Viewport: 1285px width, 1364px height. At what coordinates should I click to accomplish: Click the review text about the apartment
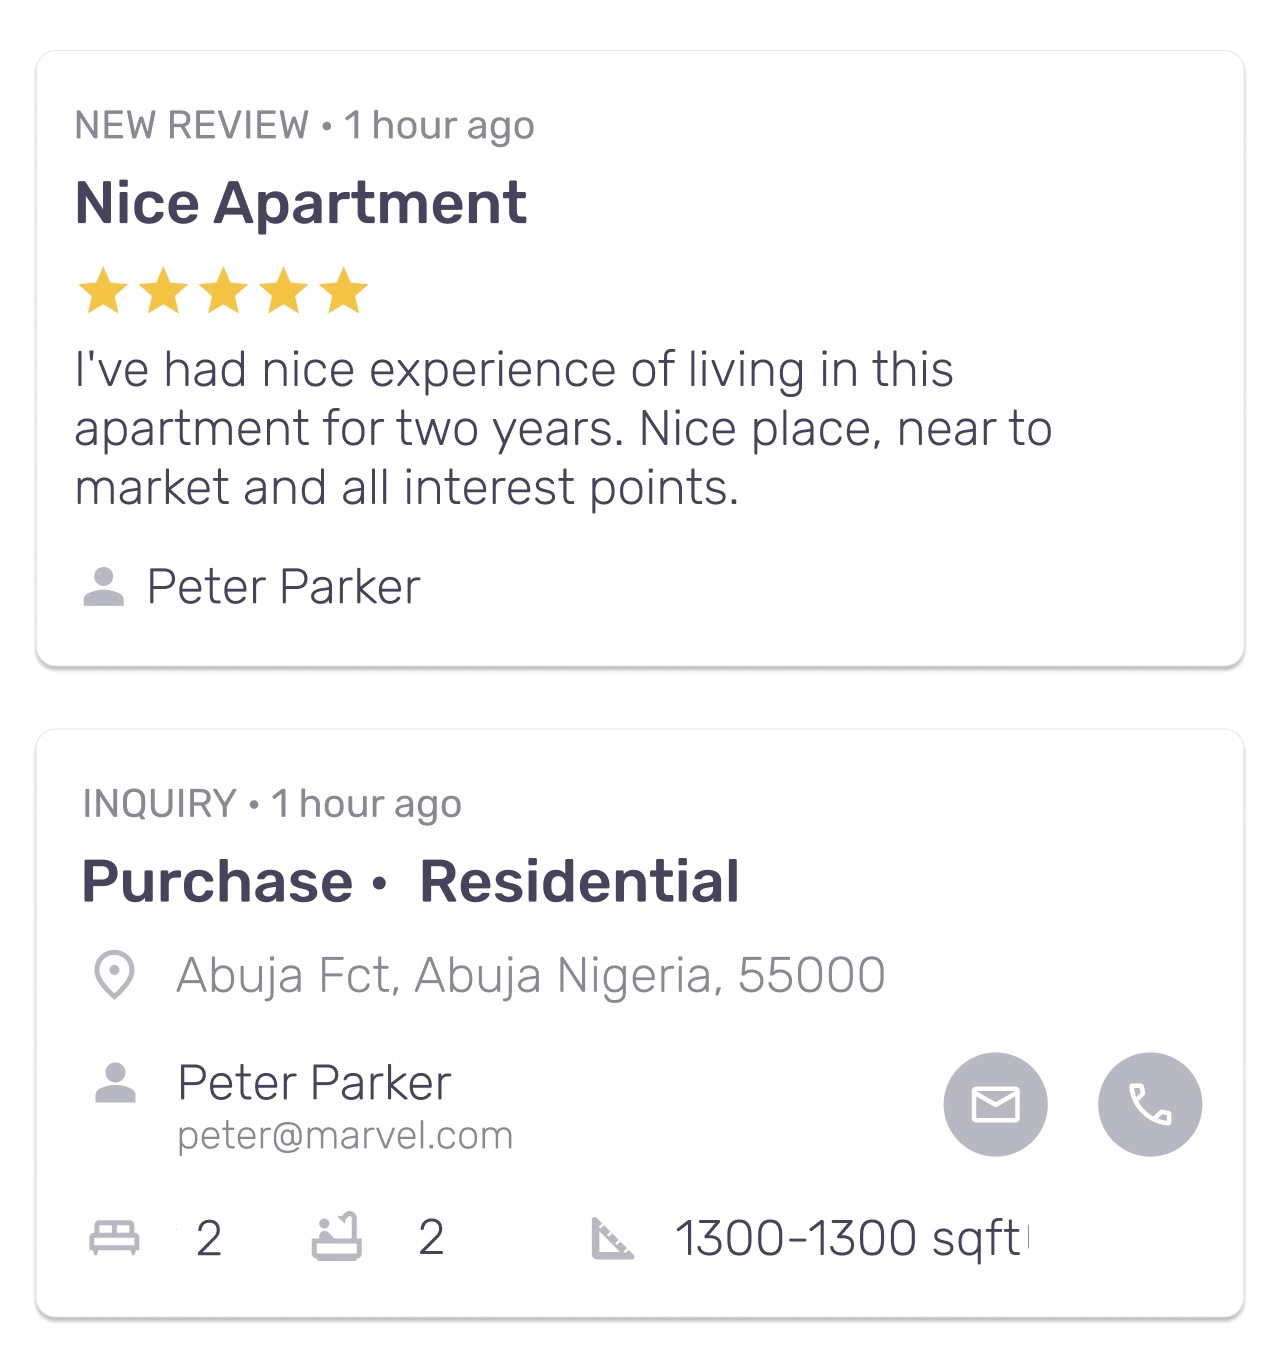(x=563, y=428)
